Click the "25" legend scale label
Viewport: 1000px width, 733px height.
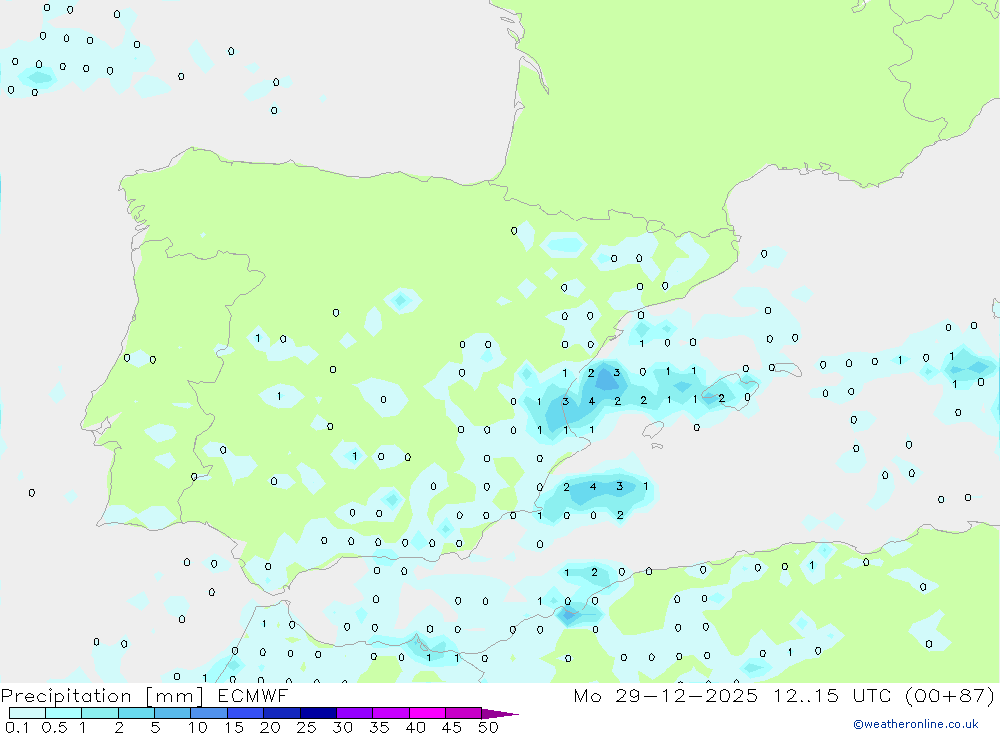pyautogui.click(x=306, y=727)
